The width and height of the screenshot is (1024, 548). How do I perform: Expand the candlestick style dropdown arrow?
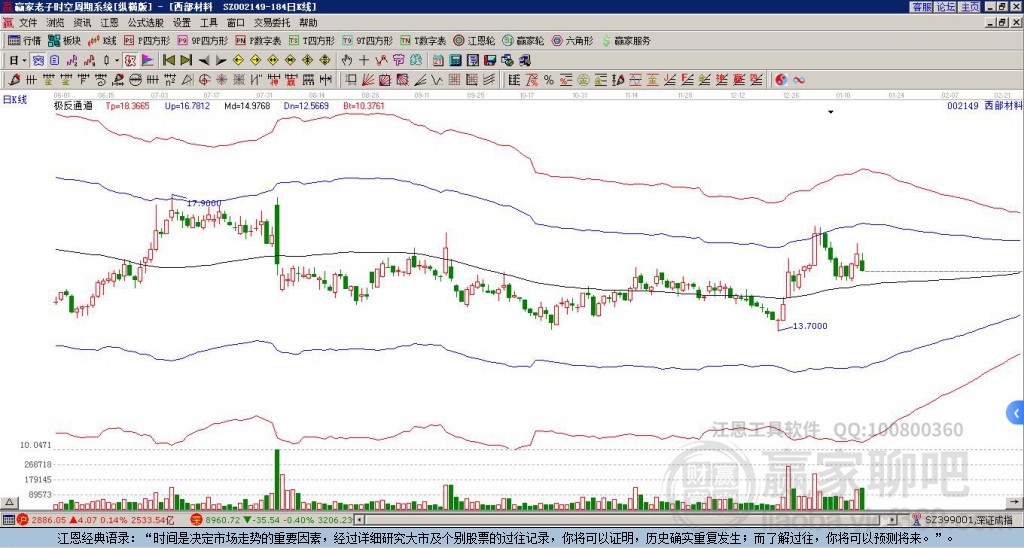pyautogui.click(x=117, y=60)
